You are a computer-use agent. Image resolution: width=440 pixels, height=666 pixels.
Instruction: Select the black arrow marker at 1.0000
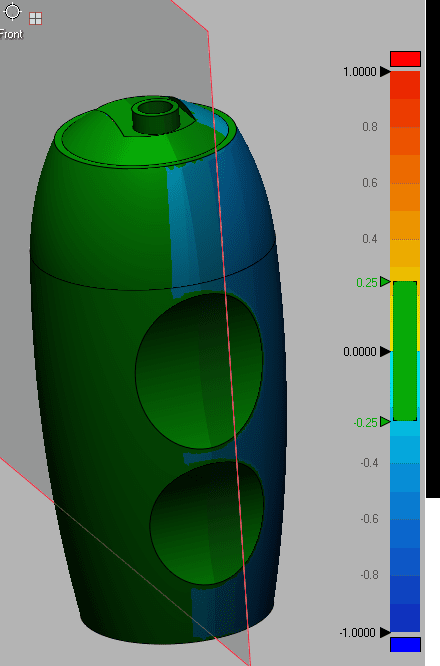tap(385, 72)
